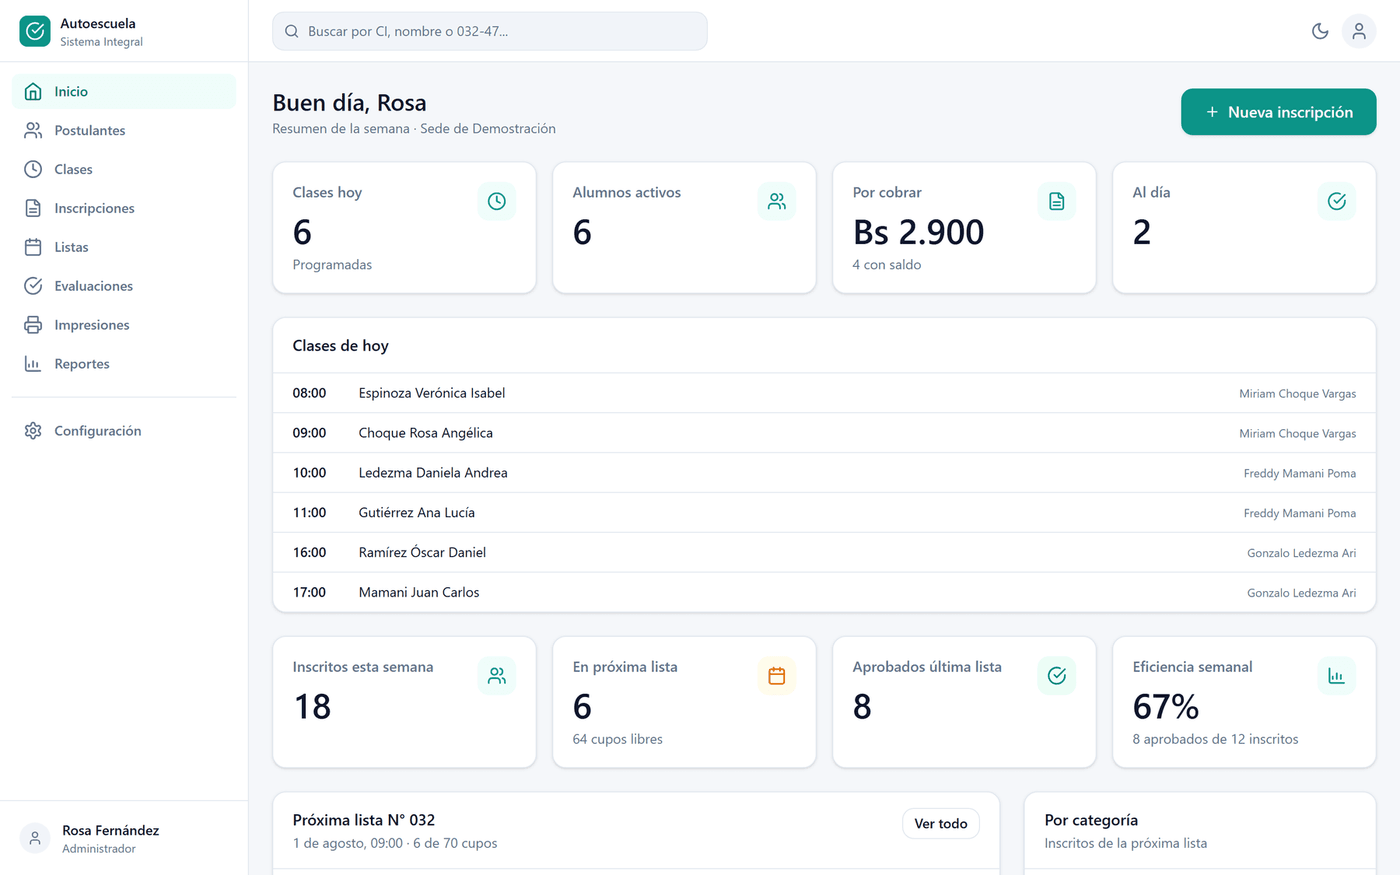Click the check icon on Al día card
1400x875 pixels.
click(x=1337, y=201)
